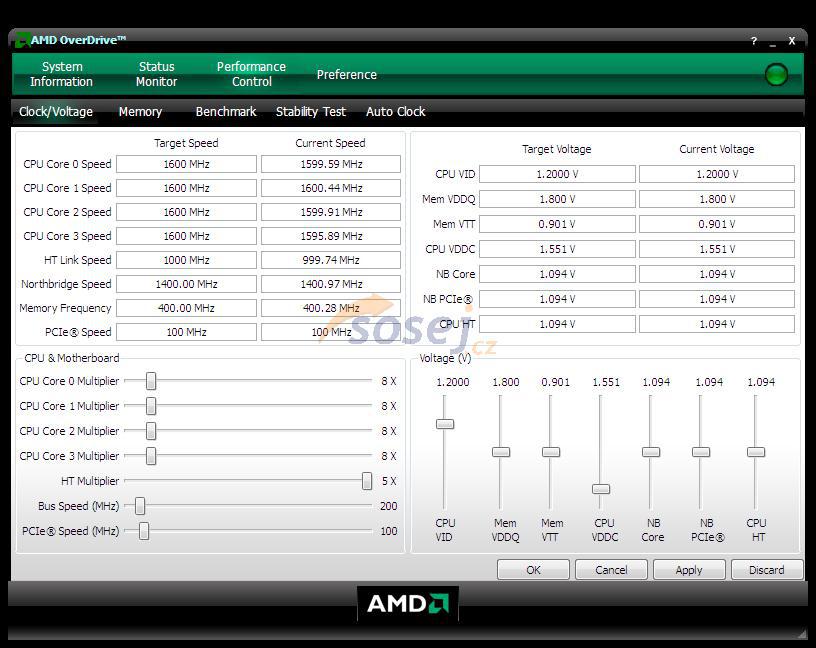This screenshot has width=816, height=648.
Task: Click the Mem VDDQ vertical voltage slider
Action: pos(501,452)
